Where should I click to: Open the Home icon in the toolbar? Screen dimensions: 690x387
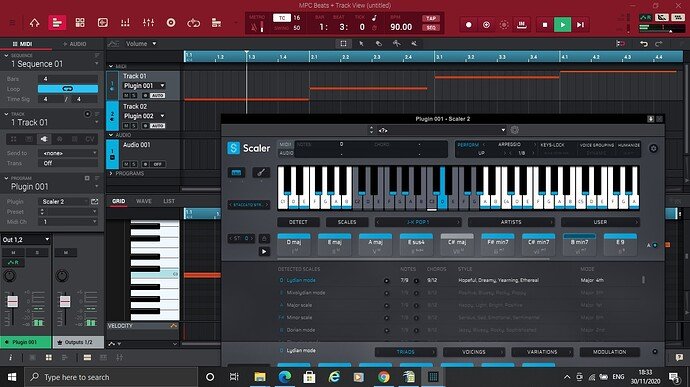(34, 23)
